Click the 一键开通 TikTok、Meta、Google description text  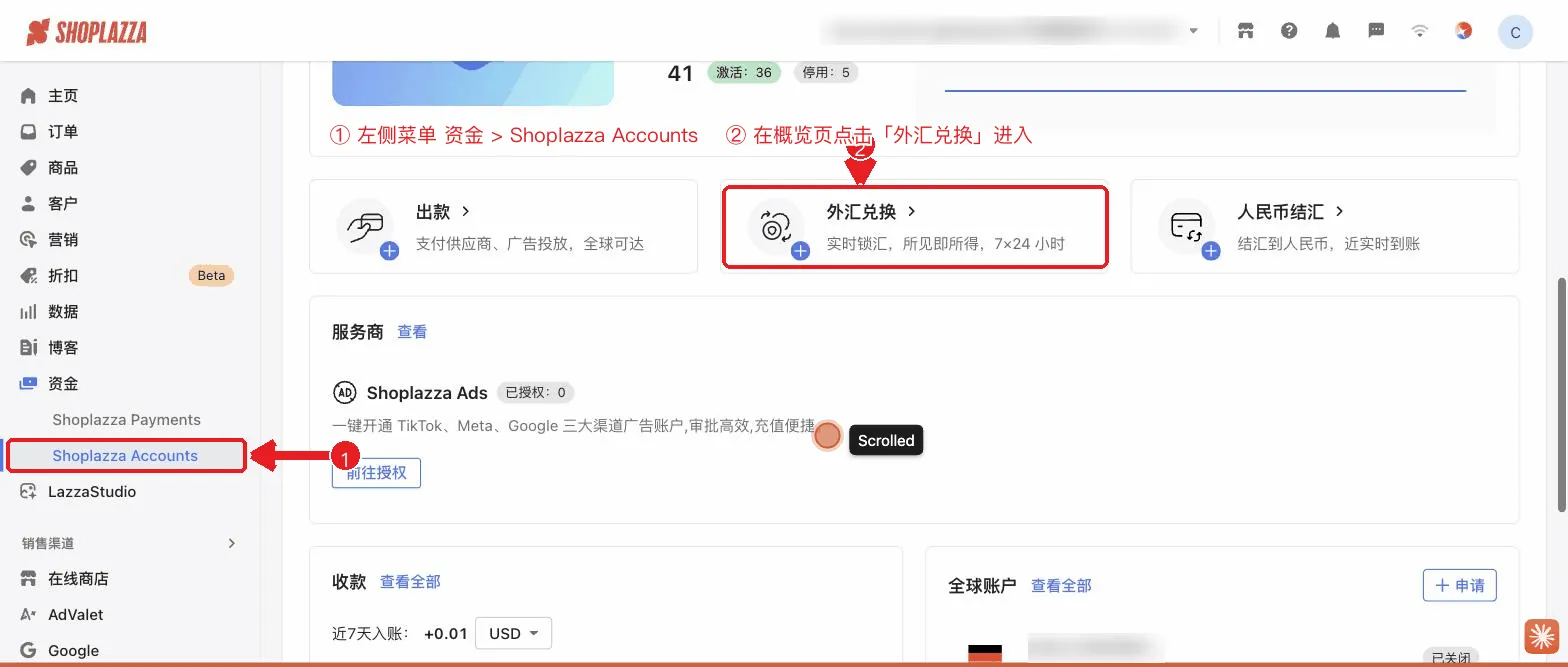click(574, 426)
